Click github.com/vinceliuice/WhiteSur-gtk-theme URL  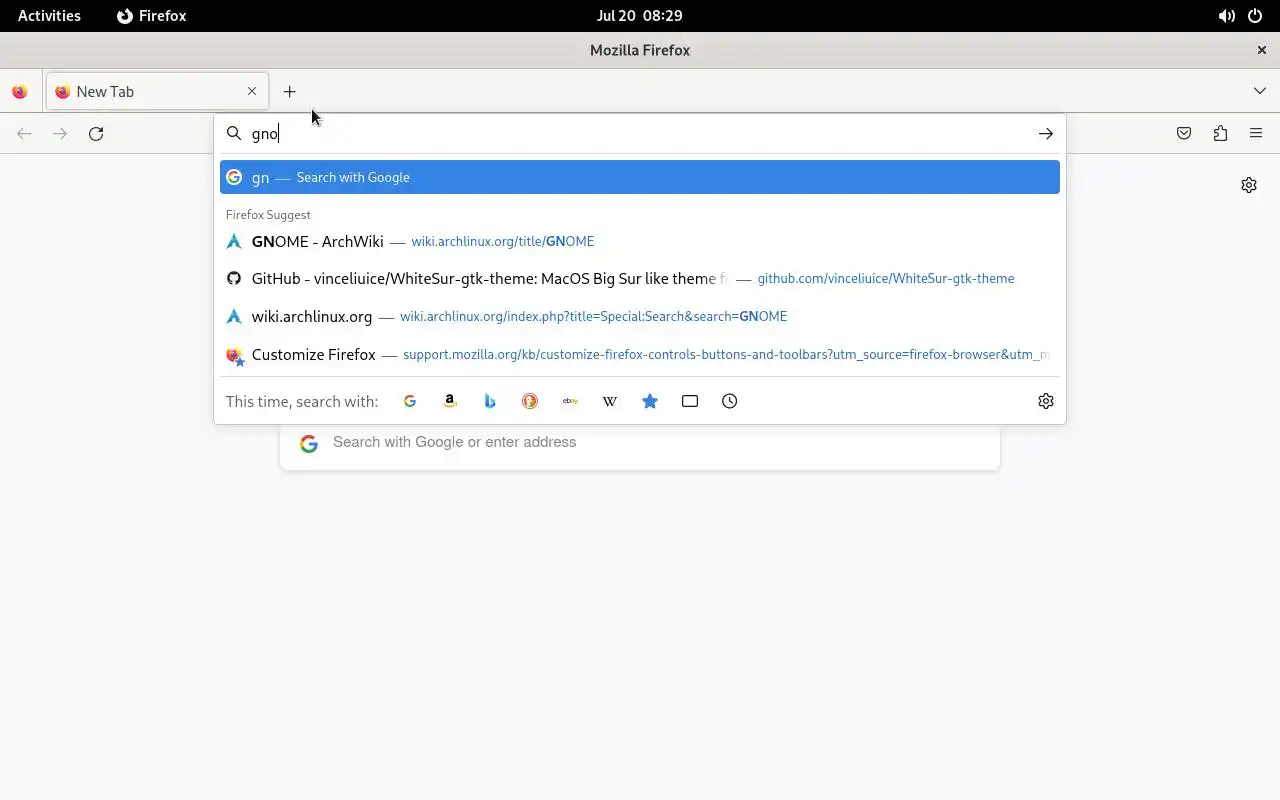click(x=886, y=278)
